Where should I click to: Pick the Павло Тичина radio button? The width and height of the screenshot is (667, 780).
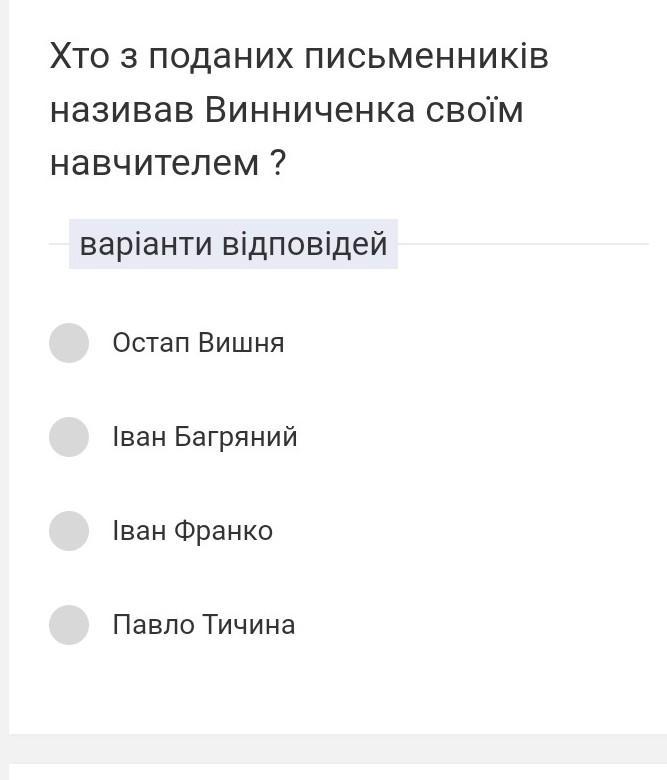point(69,625)
